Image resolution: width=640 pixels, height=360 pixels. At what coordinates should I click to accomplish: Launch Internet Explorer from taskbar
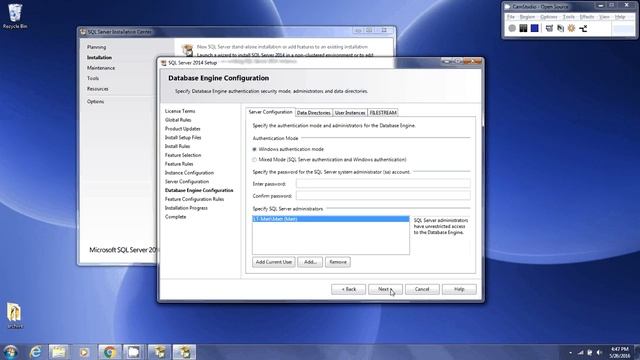(36, 351)
